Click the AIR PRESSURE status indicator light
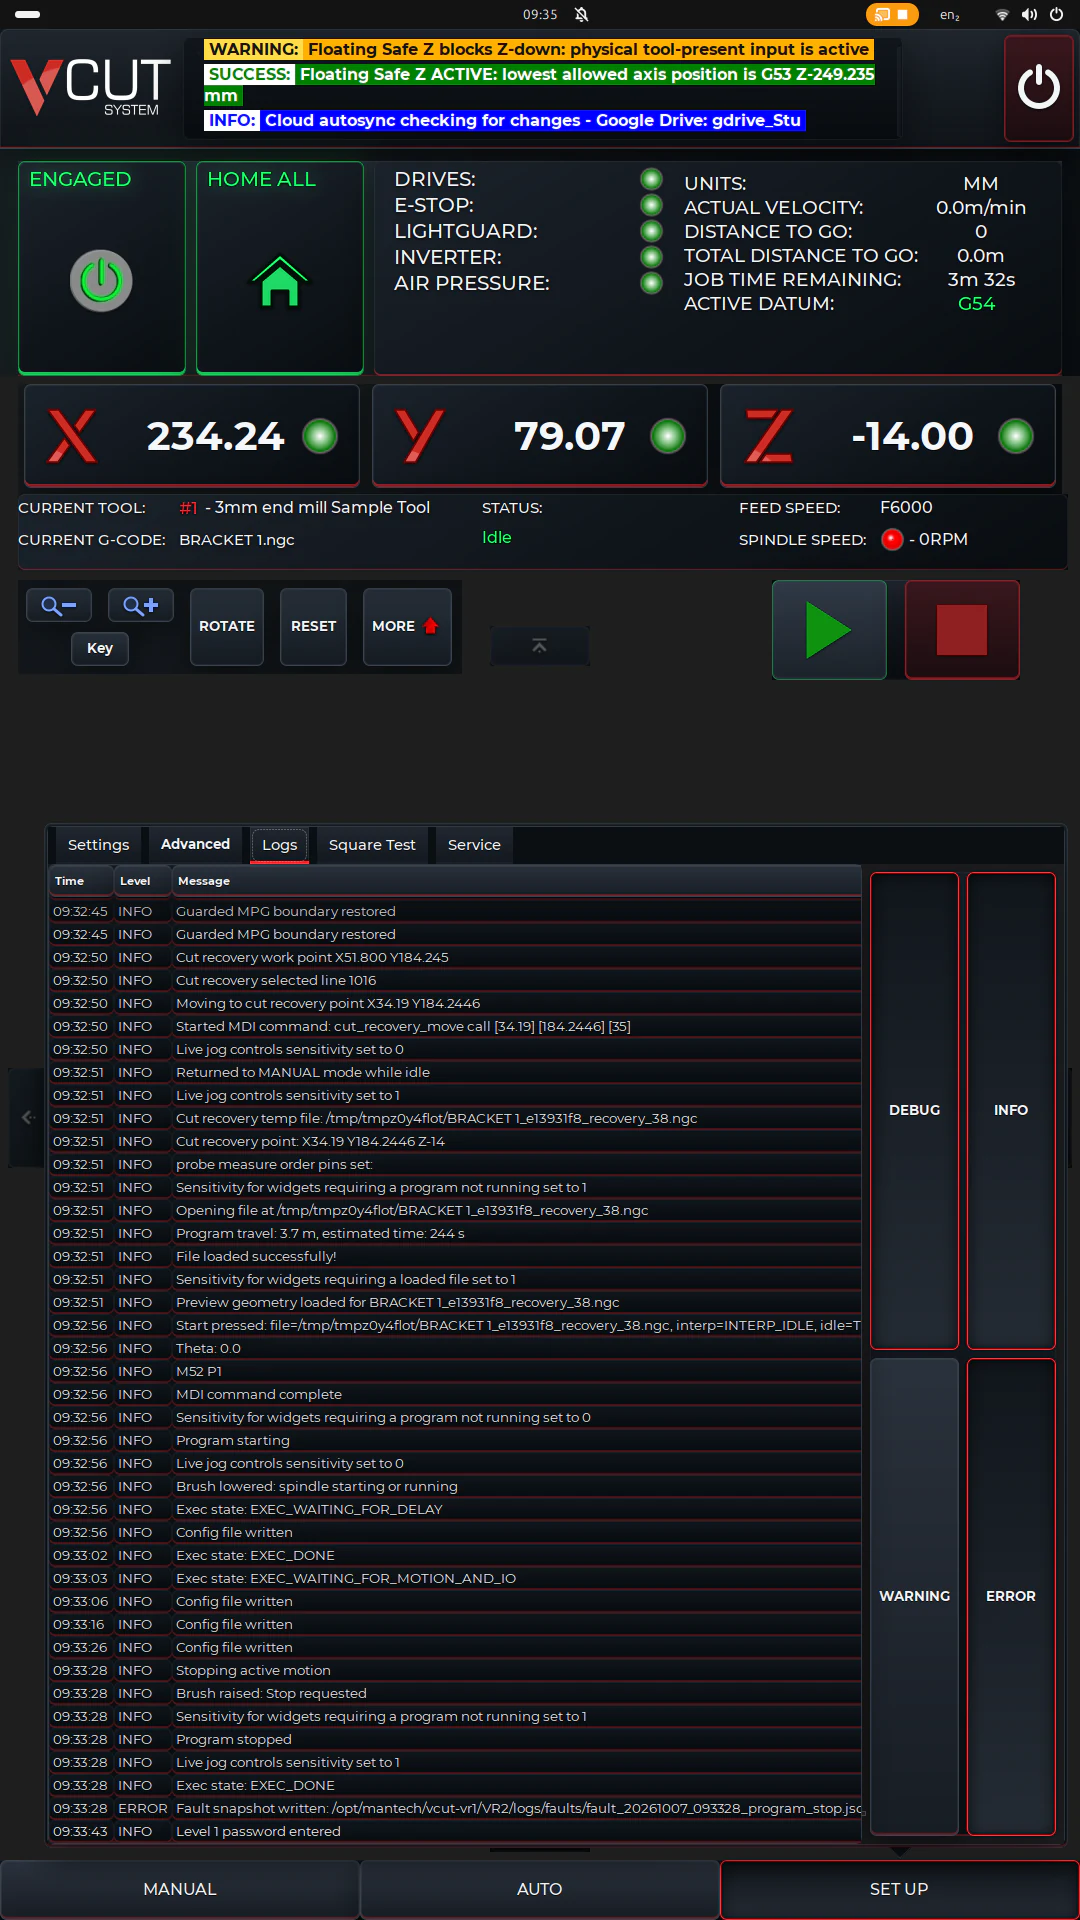The image size is (1080, 1920). 651,283
